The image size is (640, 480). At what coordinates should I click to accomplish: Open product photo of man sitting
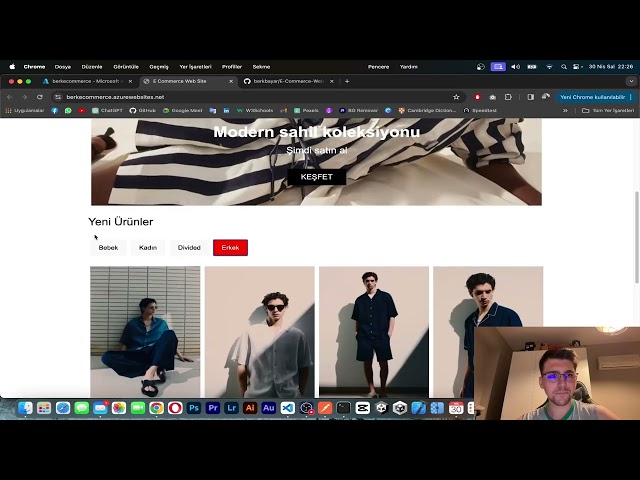(x=145, y=332)
